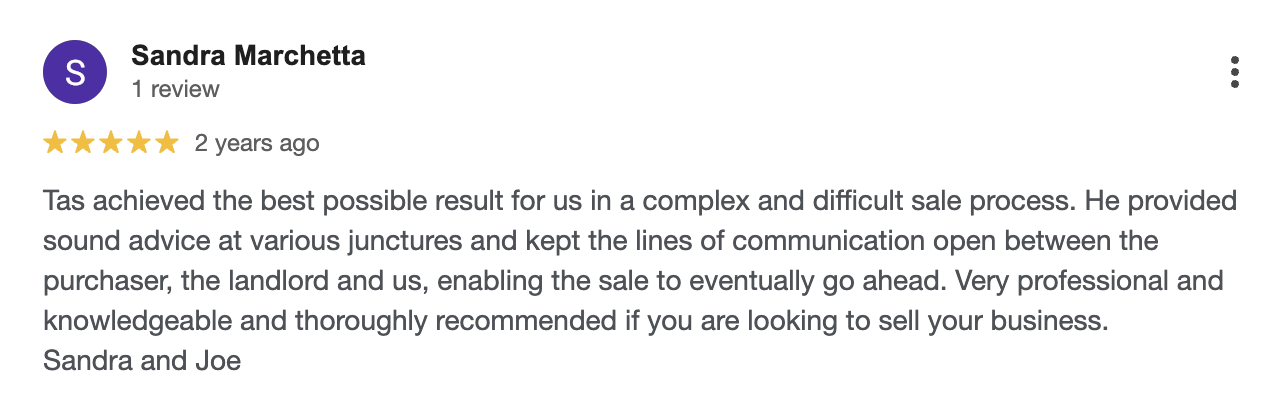Click the word "Tas" starting the review
The height and width of the screenshot is (406, 1282).
click(x=60, y=201)
